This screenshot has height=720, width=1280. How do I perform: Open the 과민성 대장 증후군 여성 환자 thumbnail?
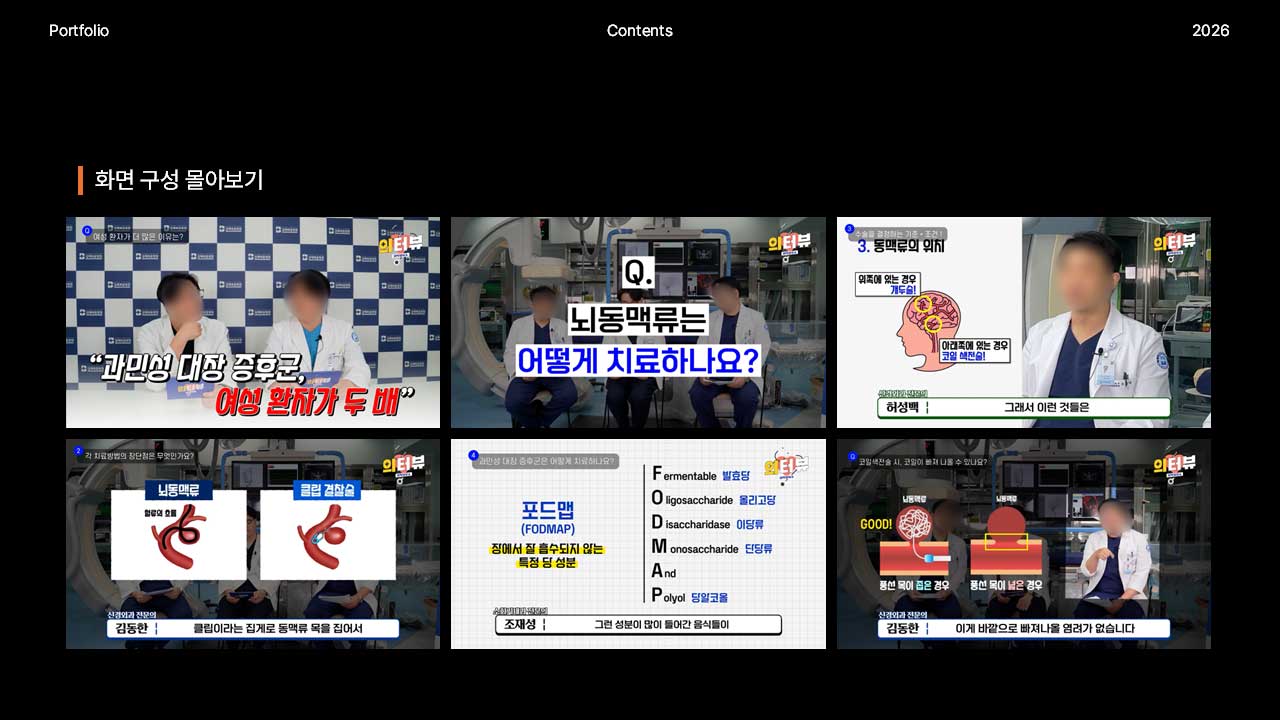click(253, 322)
